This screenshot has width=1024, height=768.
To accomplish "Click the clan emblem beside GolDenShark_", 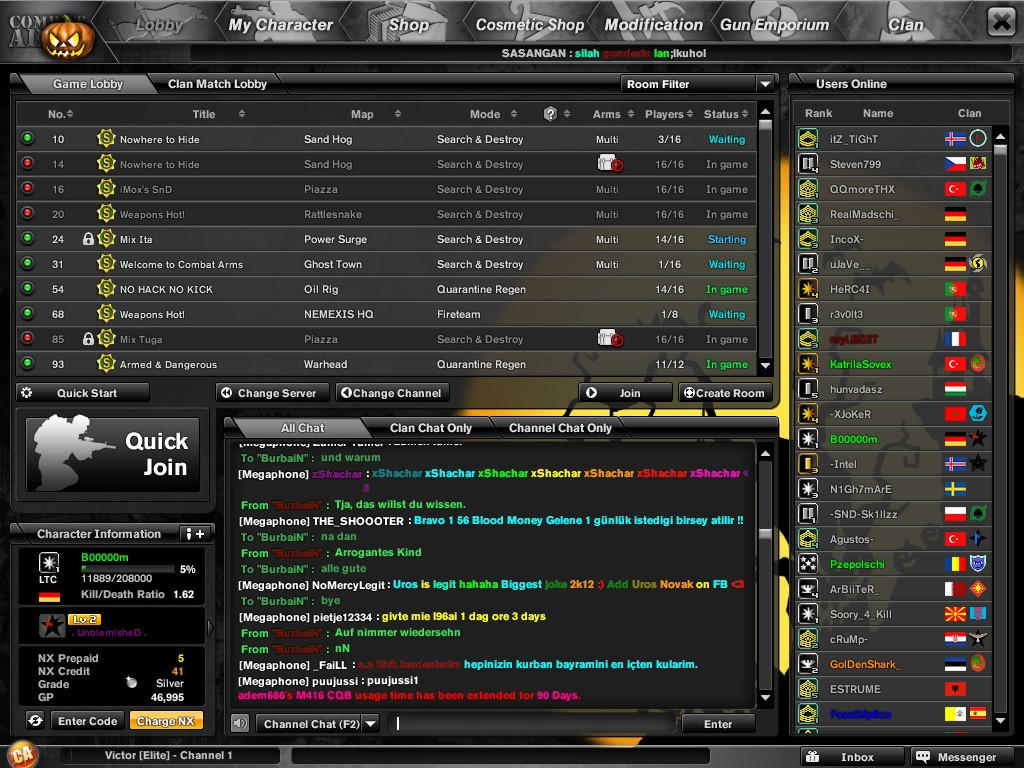I will 978,664.
